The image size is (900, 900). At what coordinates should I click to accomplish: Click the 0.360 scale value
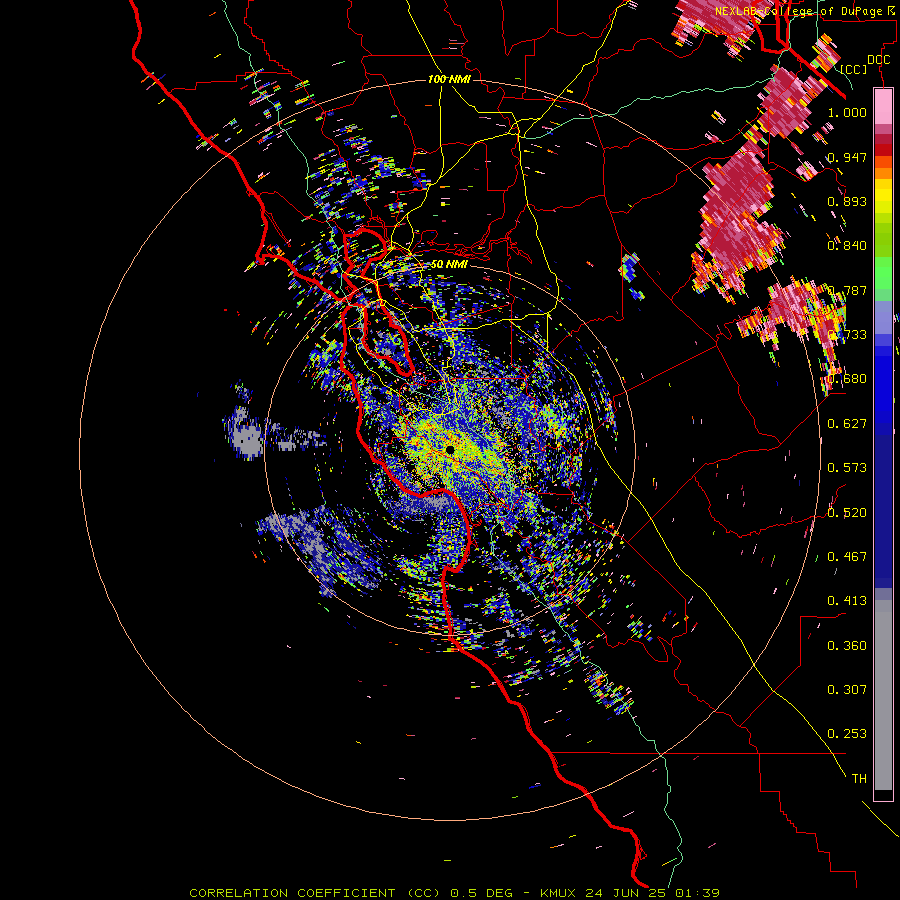coord(847,646)
